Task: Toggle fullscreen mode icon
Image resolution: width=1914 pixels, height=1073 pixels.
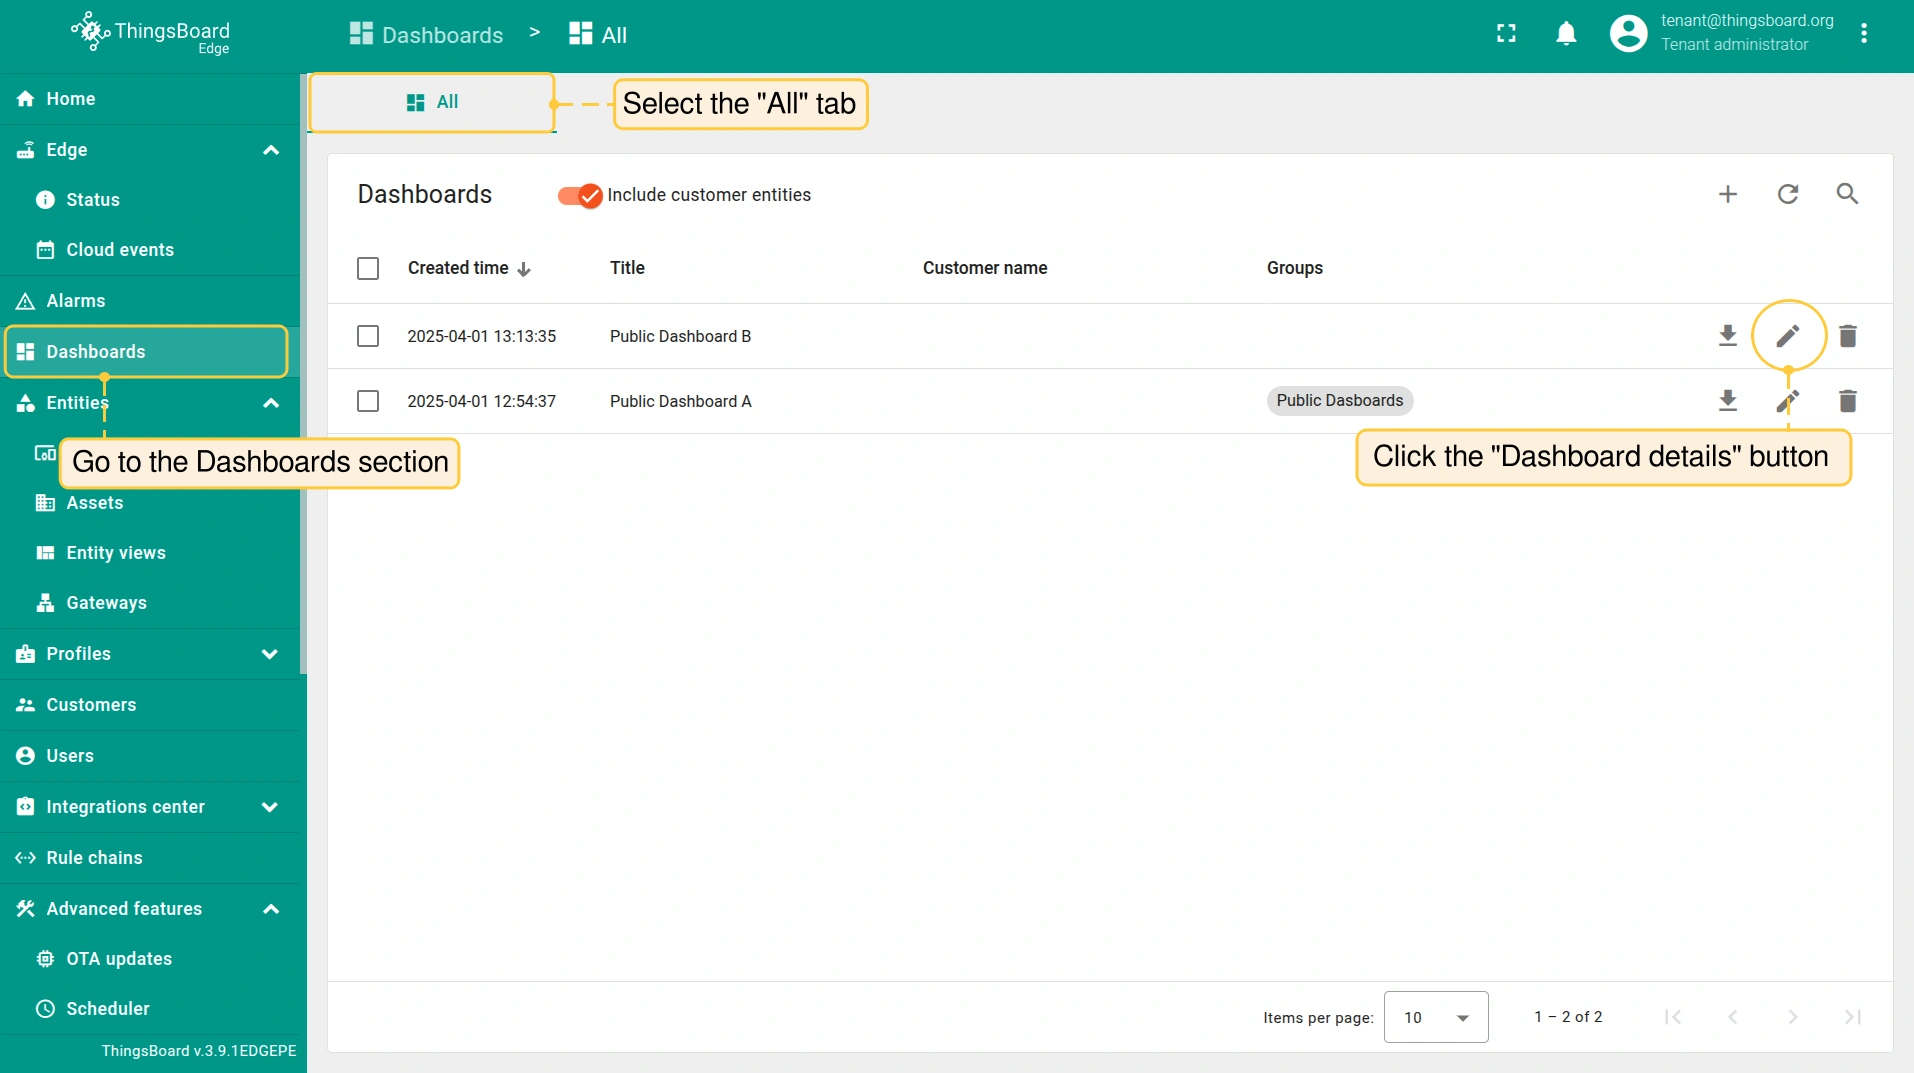Action: (x=1506, y=34)
